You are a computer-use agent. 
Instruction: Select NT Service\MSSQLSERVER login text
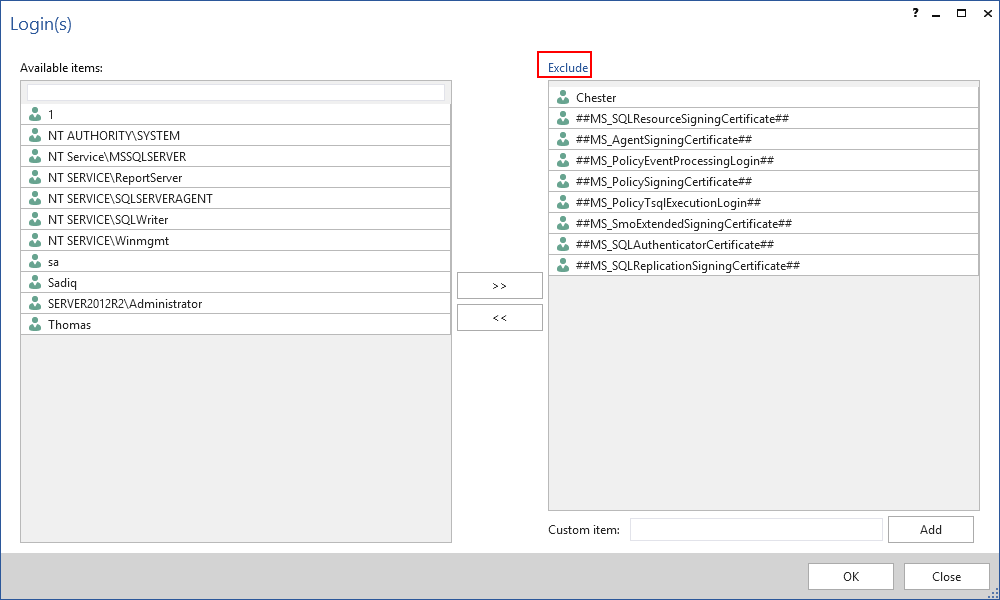pyautogui.click(x=117, y=157)
